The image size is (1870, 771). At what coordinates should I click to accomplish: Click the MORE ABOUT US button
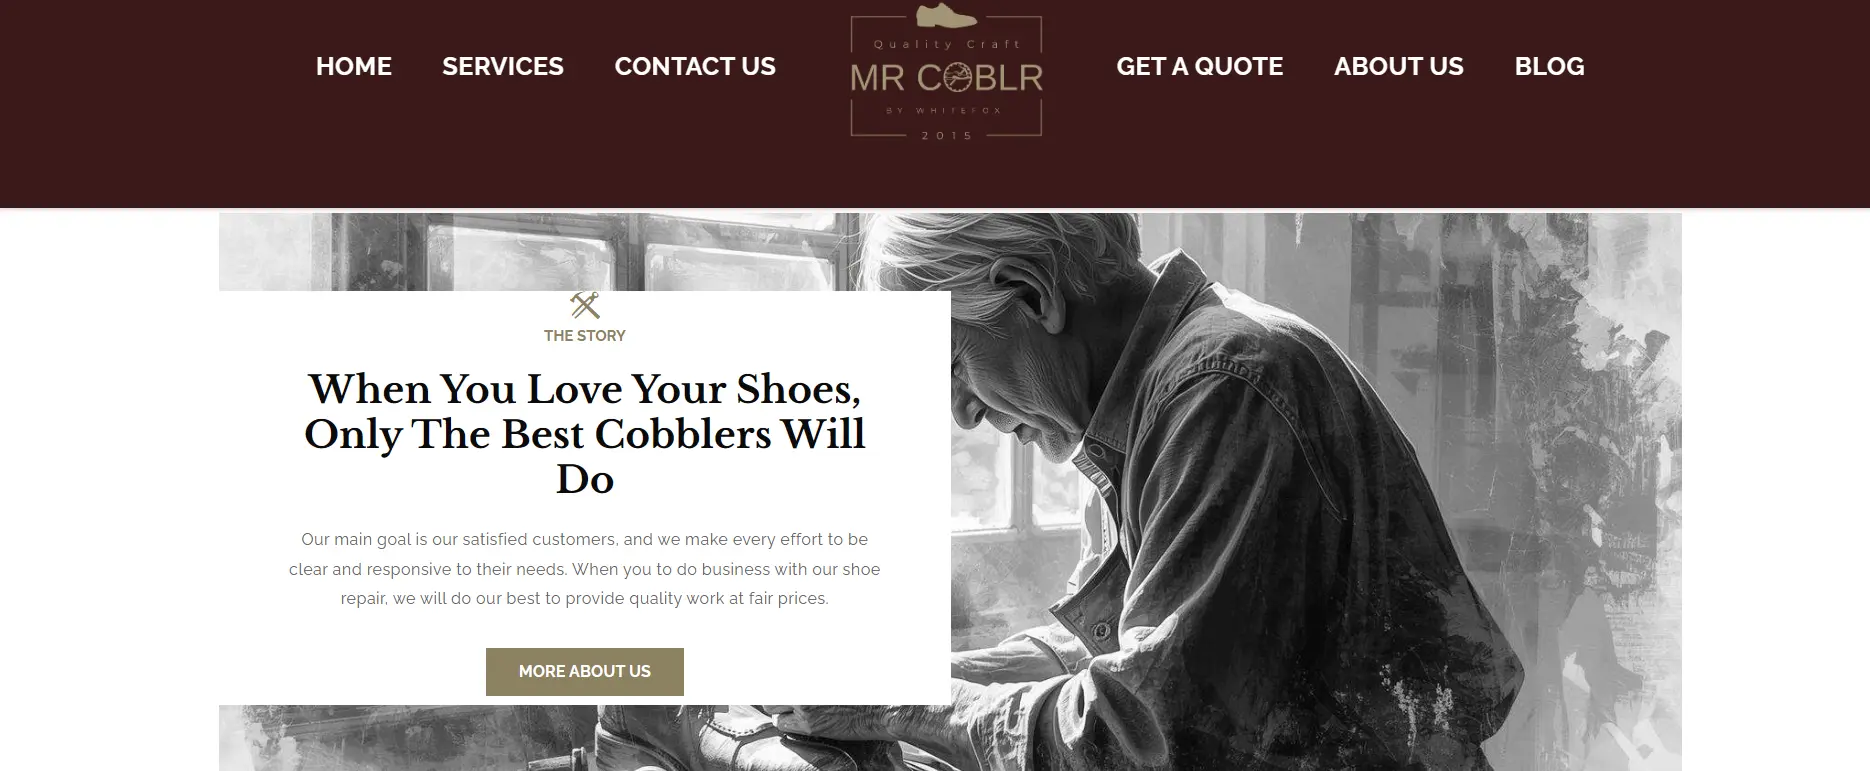pyautogui.click(x=584, y=671)
